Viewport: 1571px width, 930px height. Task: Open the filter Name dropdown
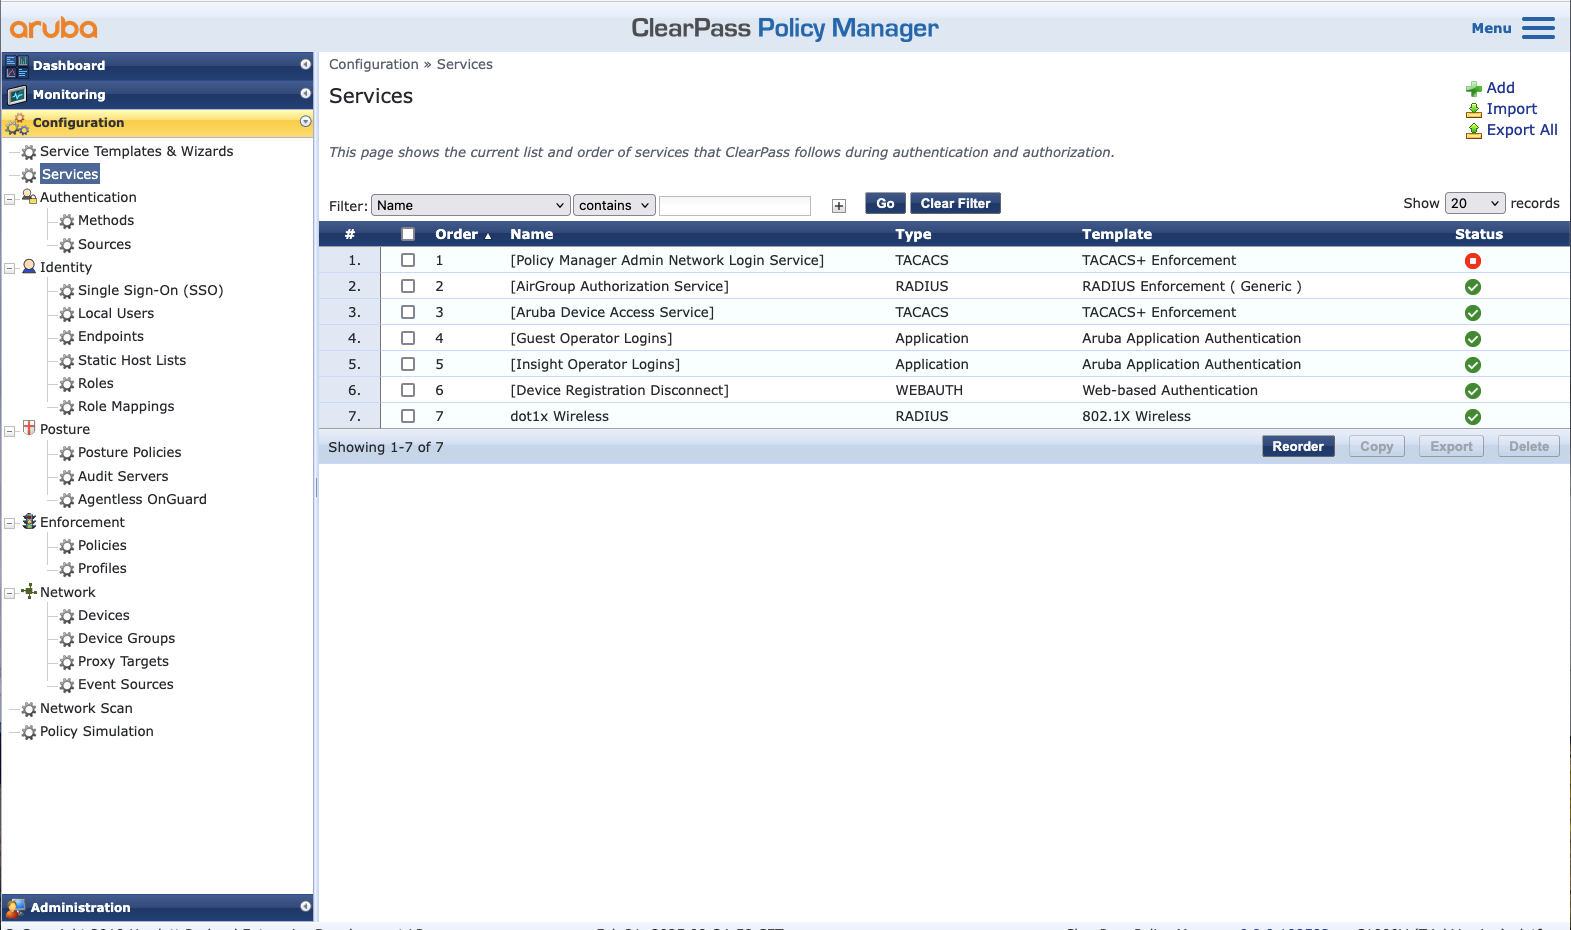pos(471,205)
